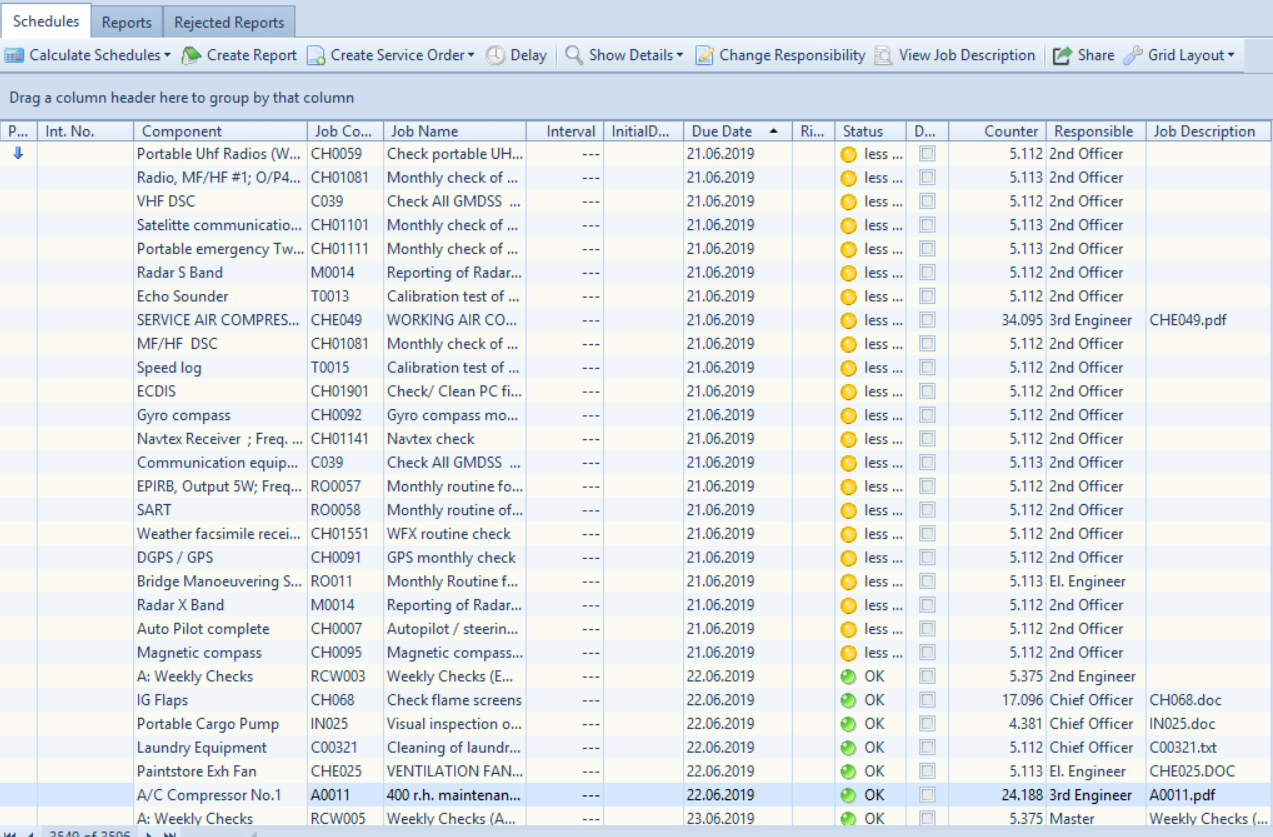Tick the checkbox in SART row
Image resolution: width=1273 pixels, height=837 pixels.
pos(927,510)
